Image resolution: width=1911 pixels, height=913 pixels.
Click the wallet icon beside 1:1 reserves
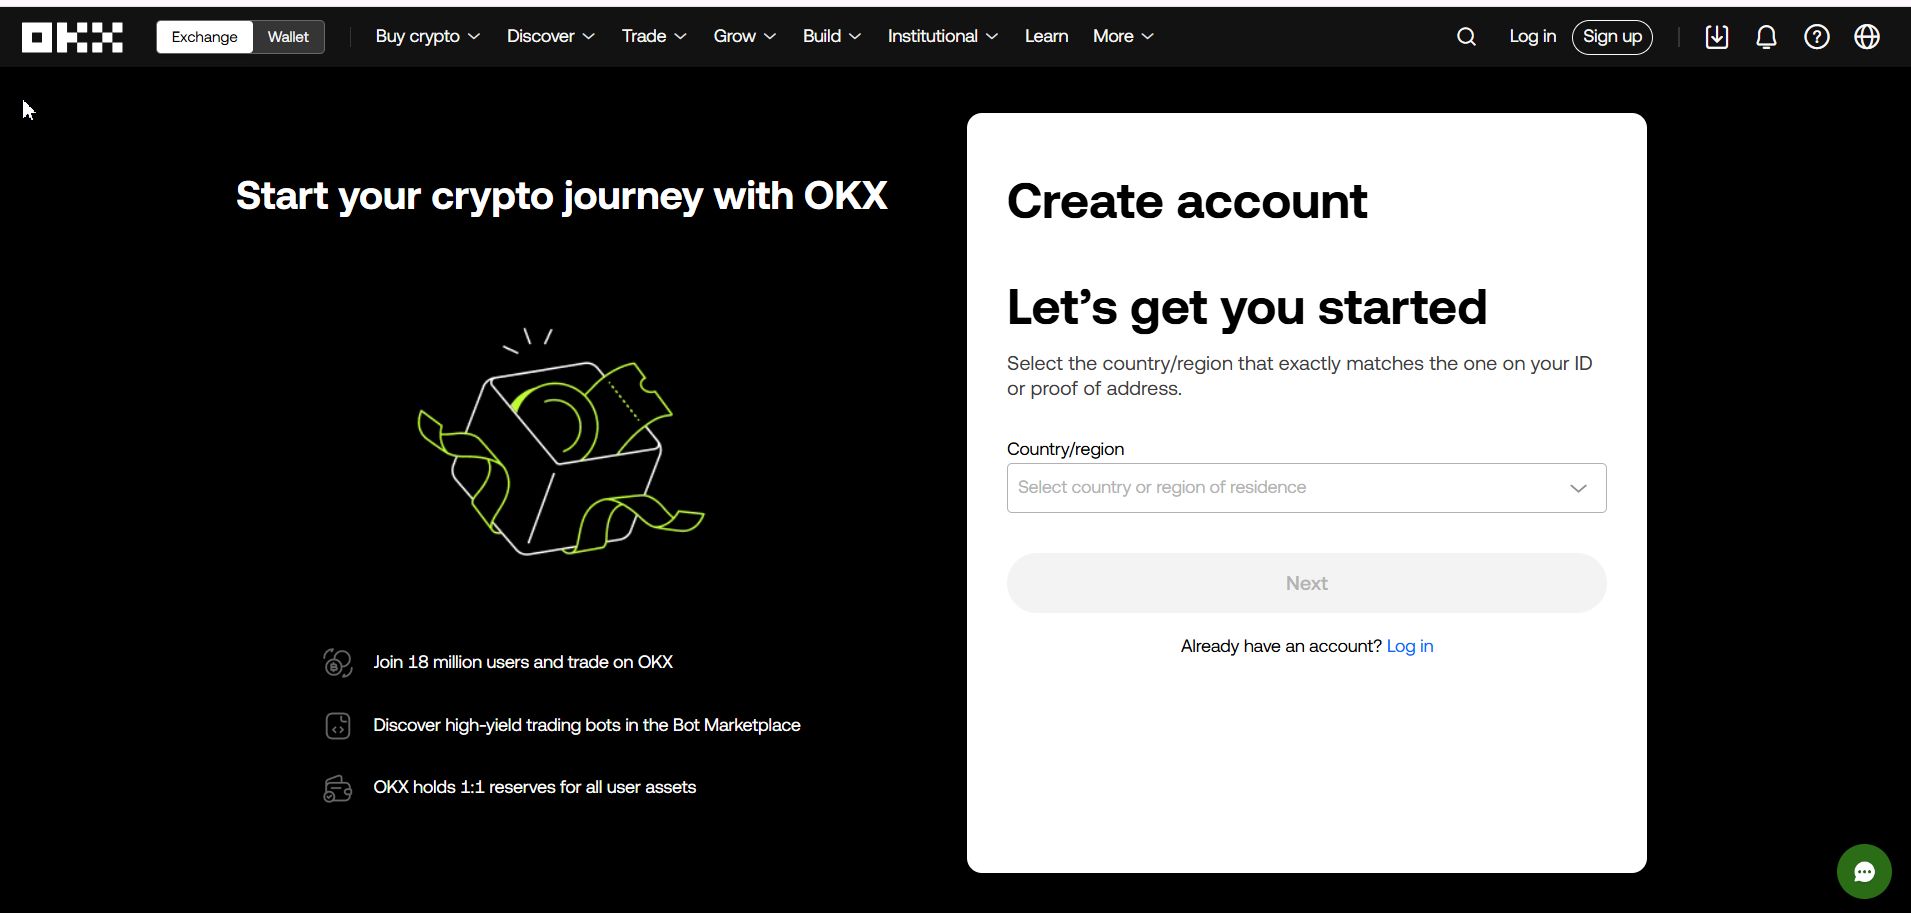click(338, 788)
